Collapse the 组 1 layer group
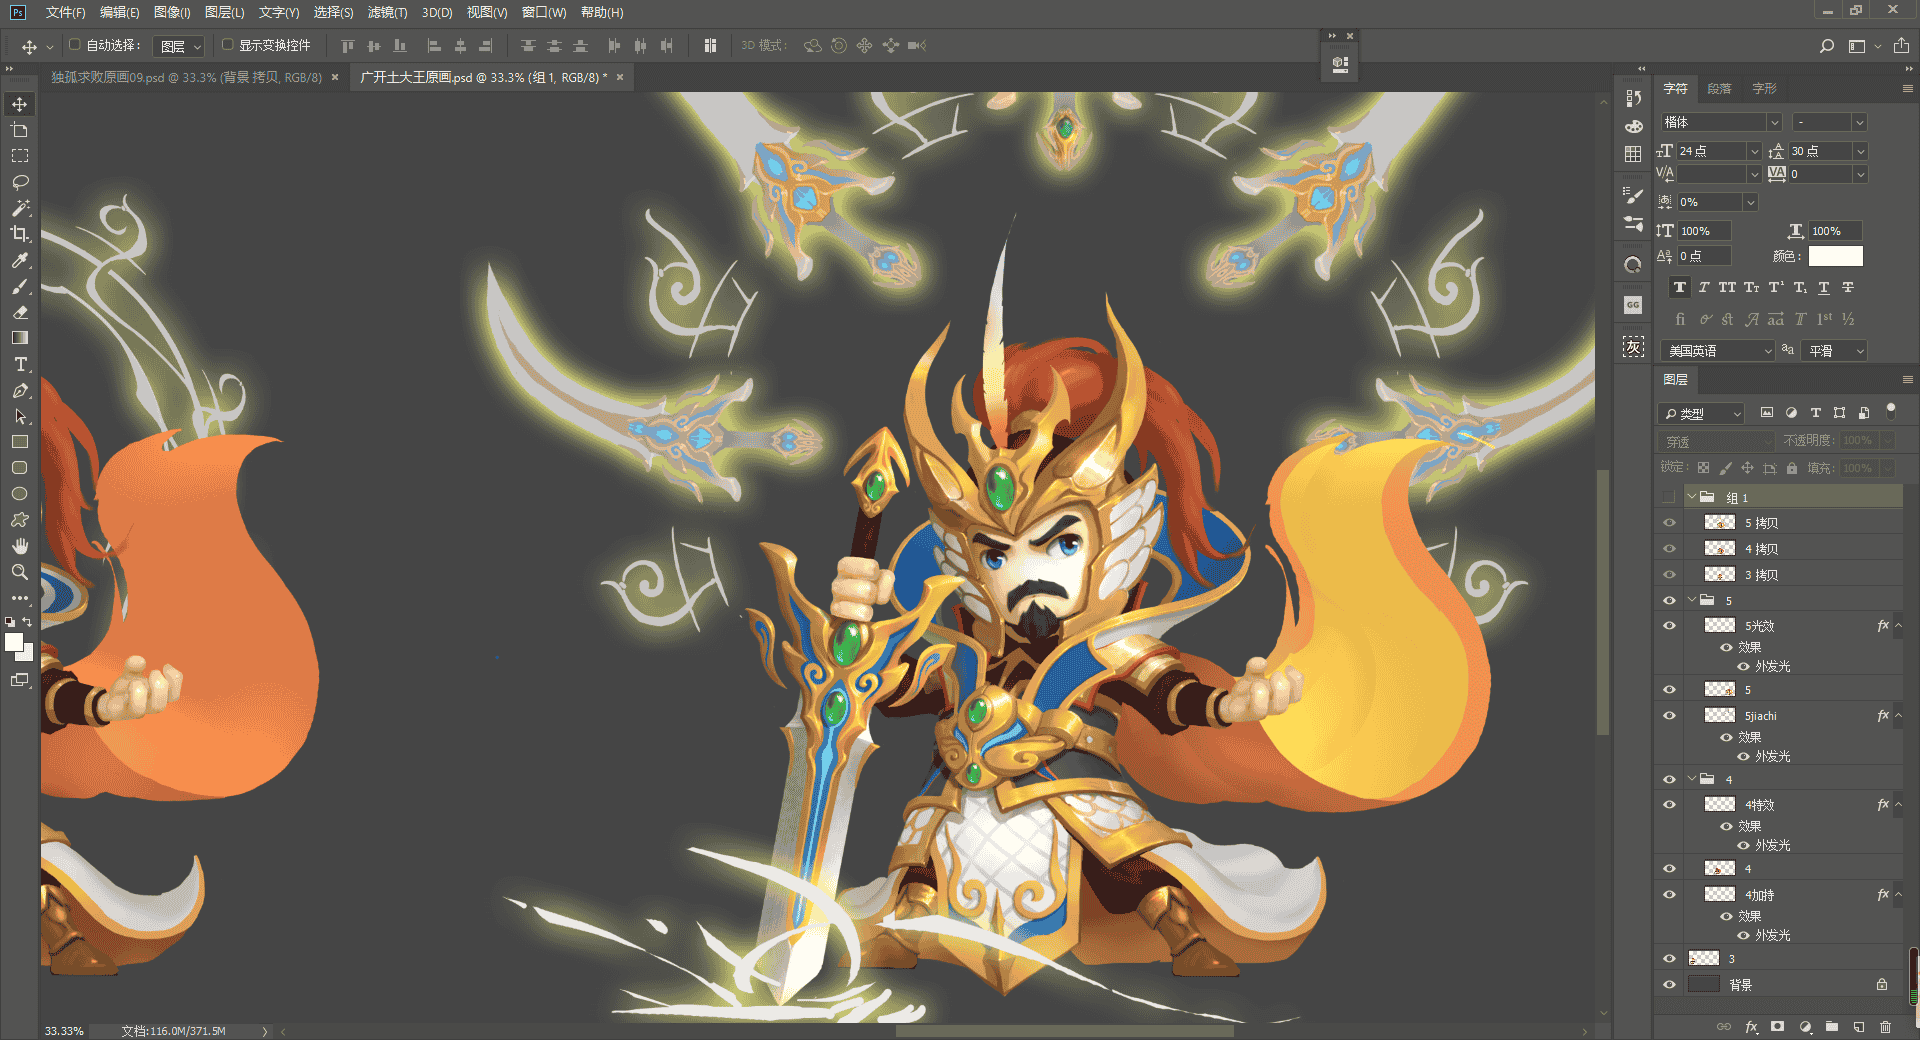The height and width of the screenshot is (1040, 1920). coord(1692,497)
